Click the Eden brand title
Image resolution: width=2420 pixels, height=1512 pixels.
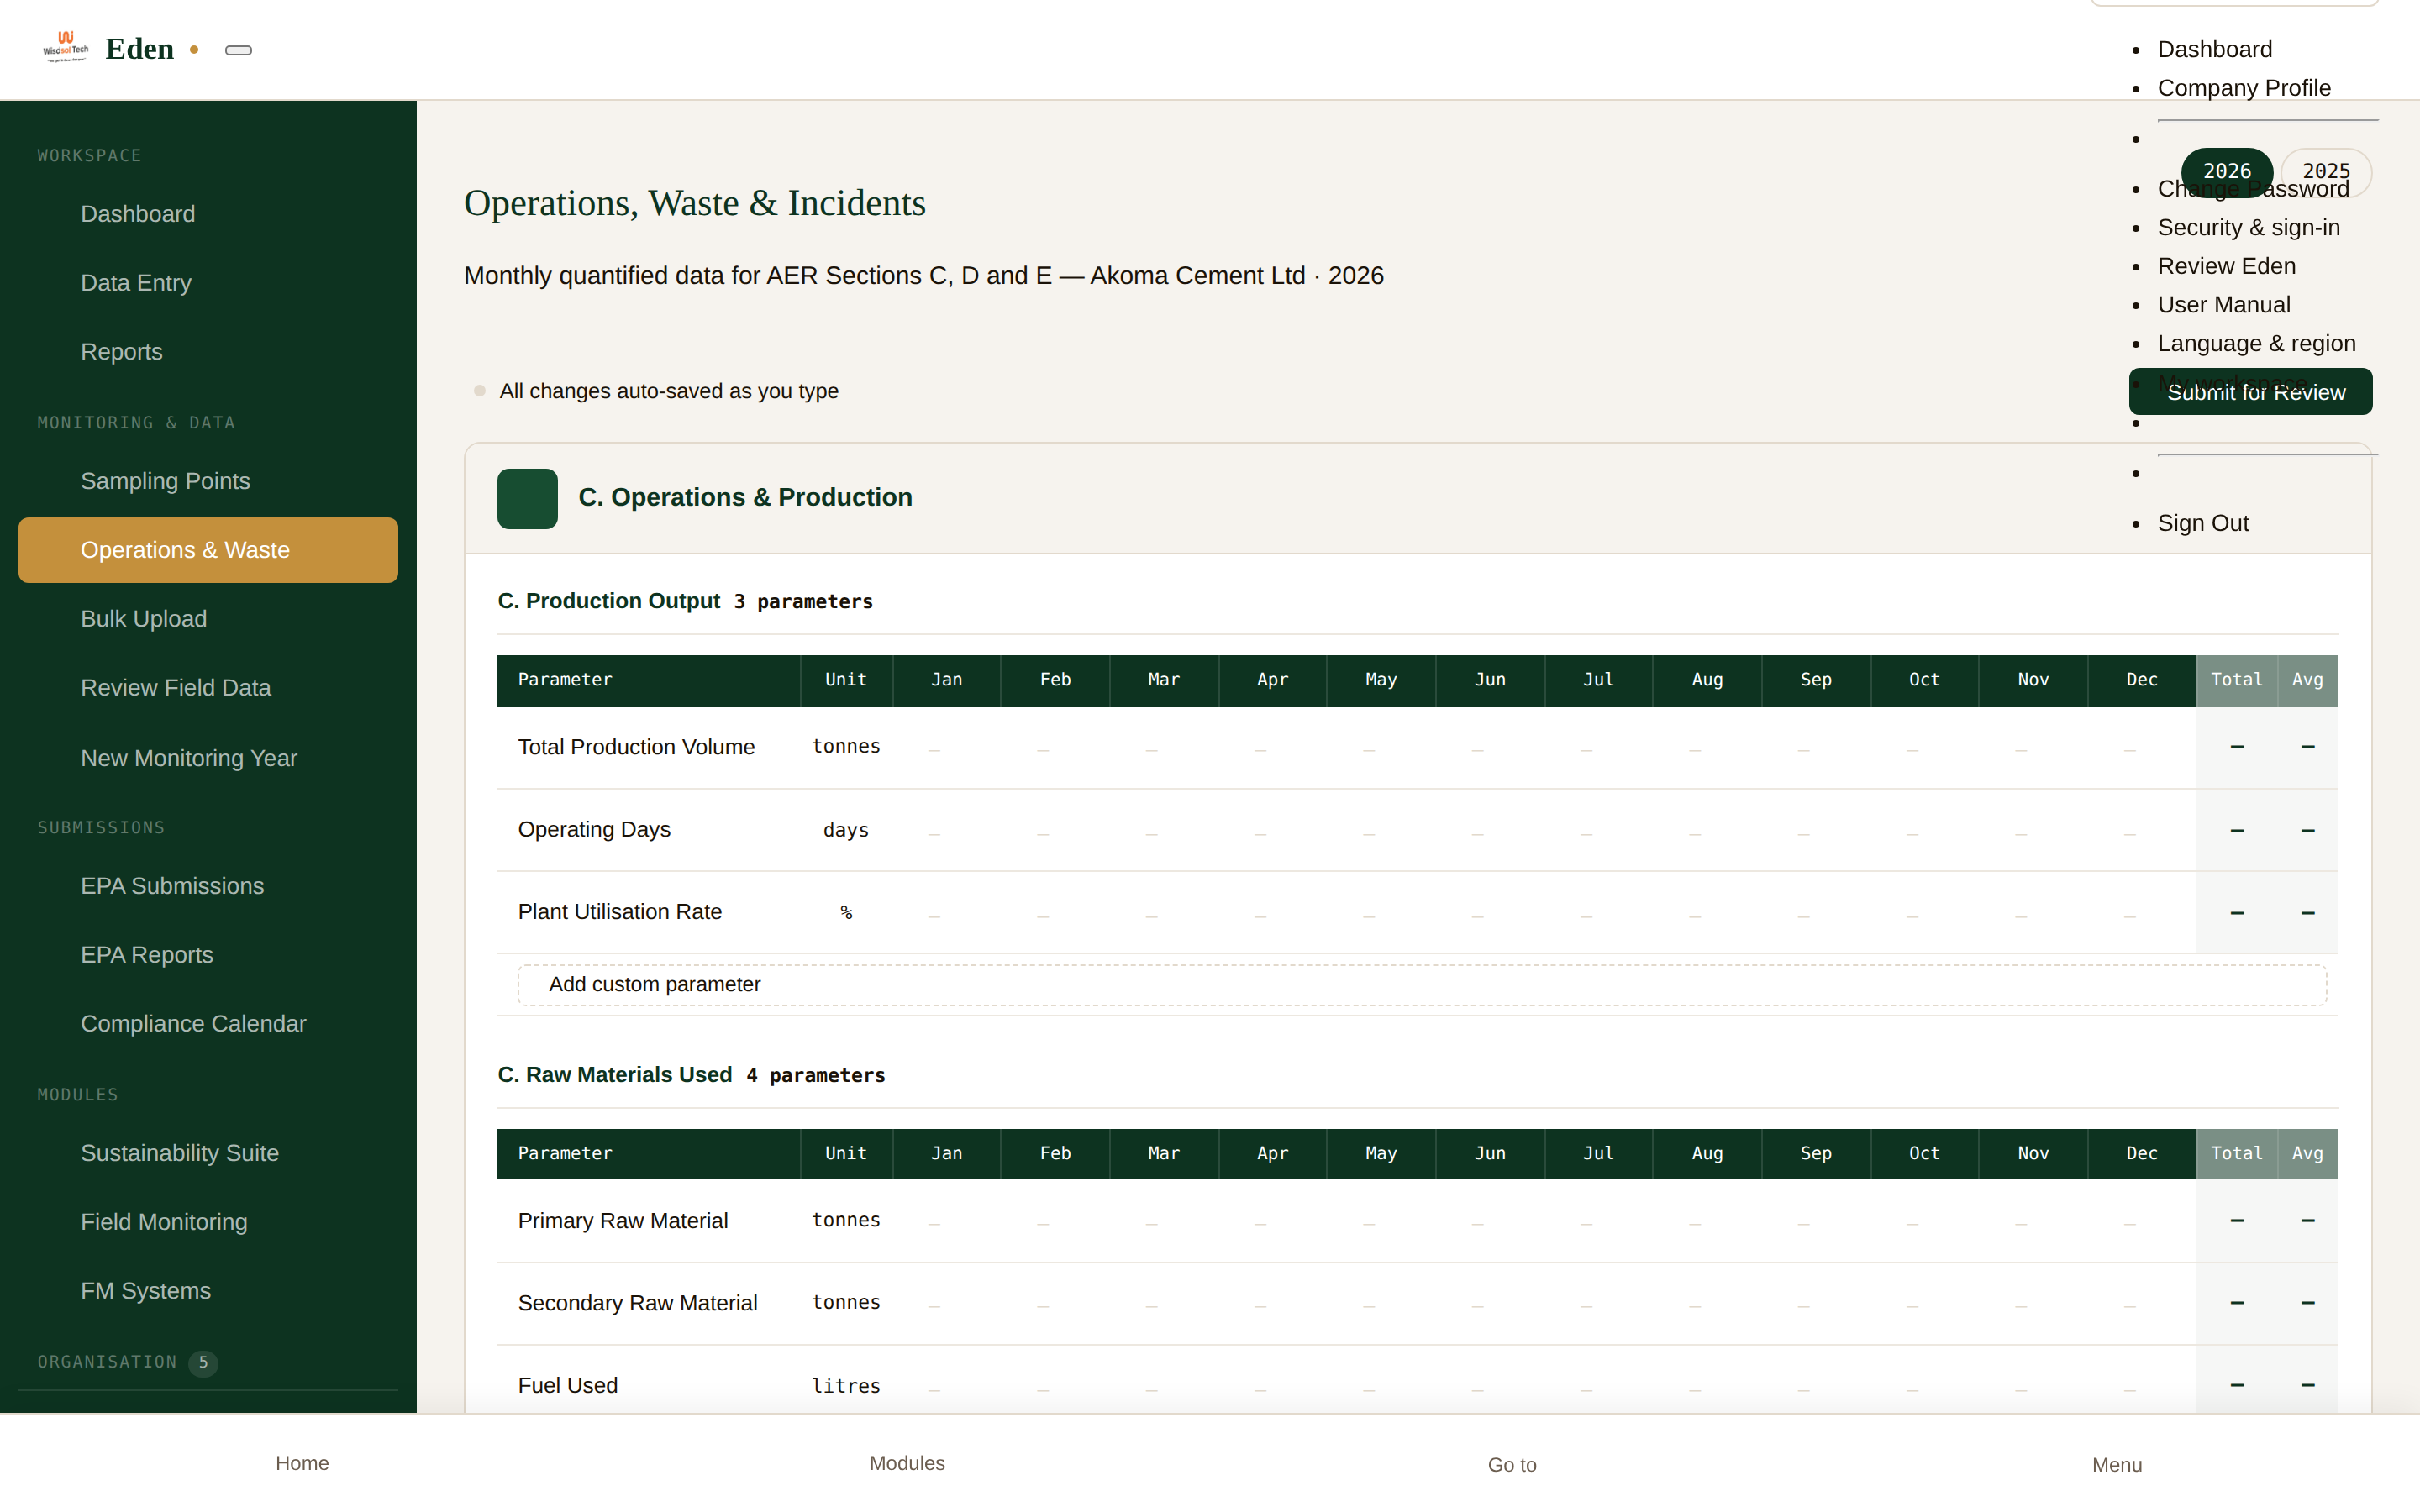click(139, 49)
